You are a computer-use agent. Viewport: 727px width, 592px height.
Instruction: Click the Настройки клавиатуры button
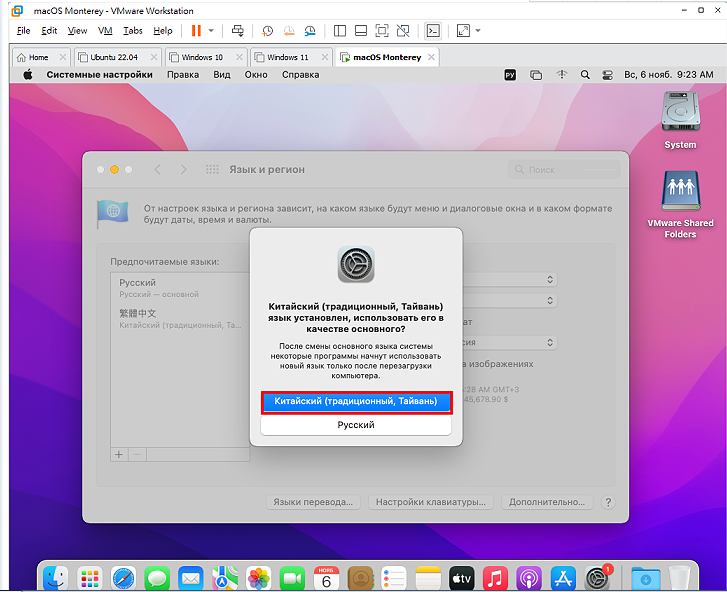tap(431, 502)
